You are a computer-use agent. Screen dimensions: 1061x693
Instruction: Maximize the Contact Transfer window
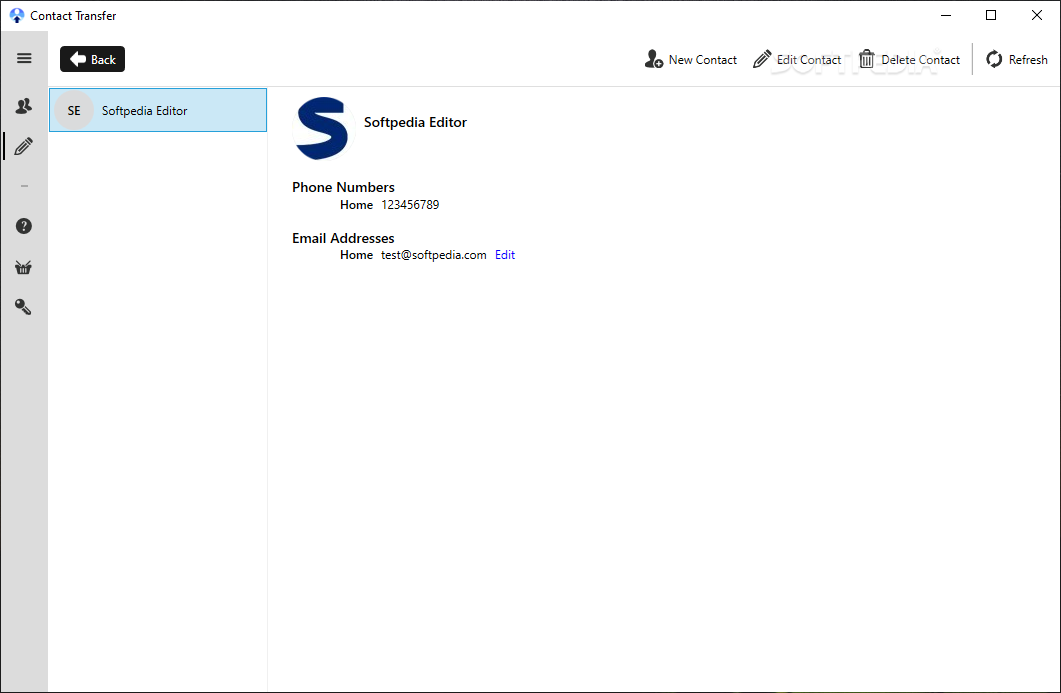[x=991, y=15]
